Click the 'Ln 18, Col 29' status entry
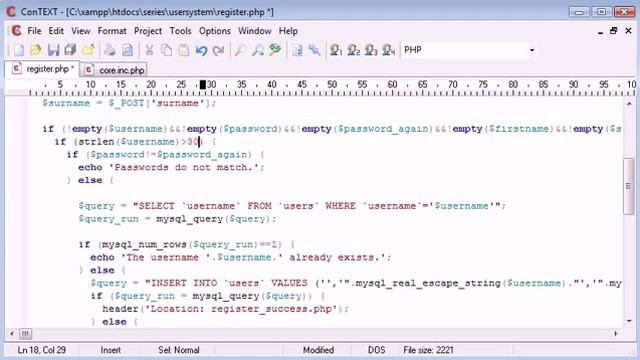640x360 pixels. tap(42, 350)
